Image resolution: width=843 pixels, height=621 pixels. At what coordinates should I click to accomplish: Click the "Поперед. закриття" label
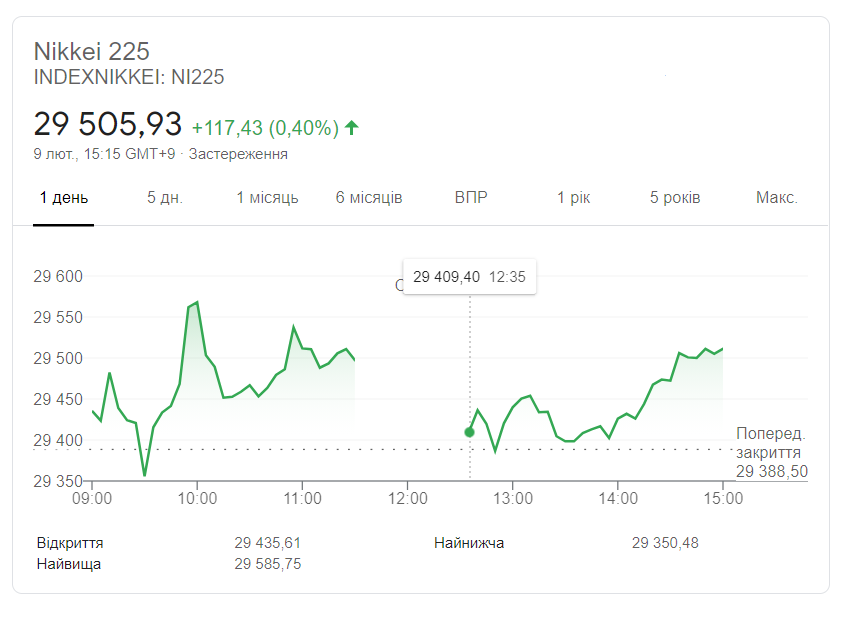click(770, 443)
